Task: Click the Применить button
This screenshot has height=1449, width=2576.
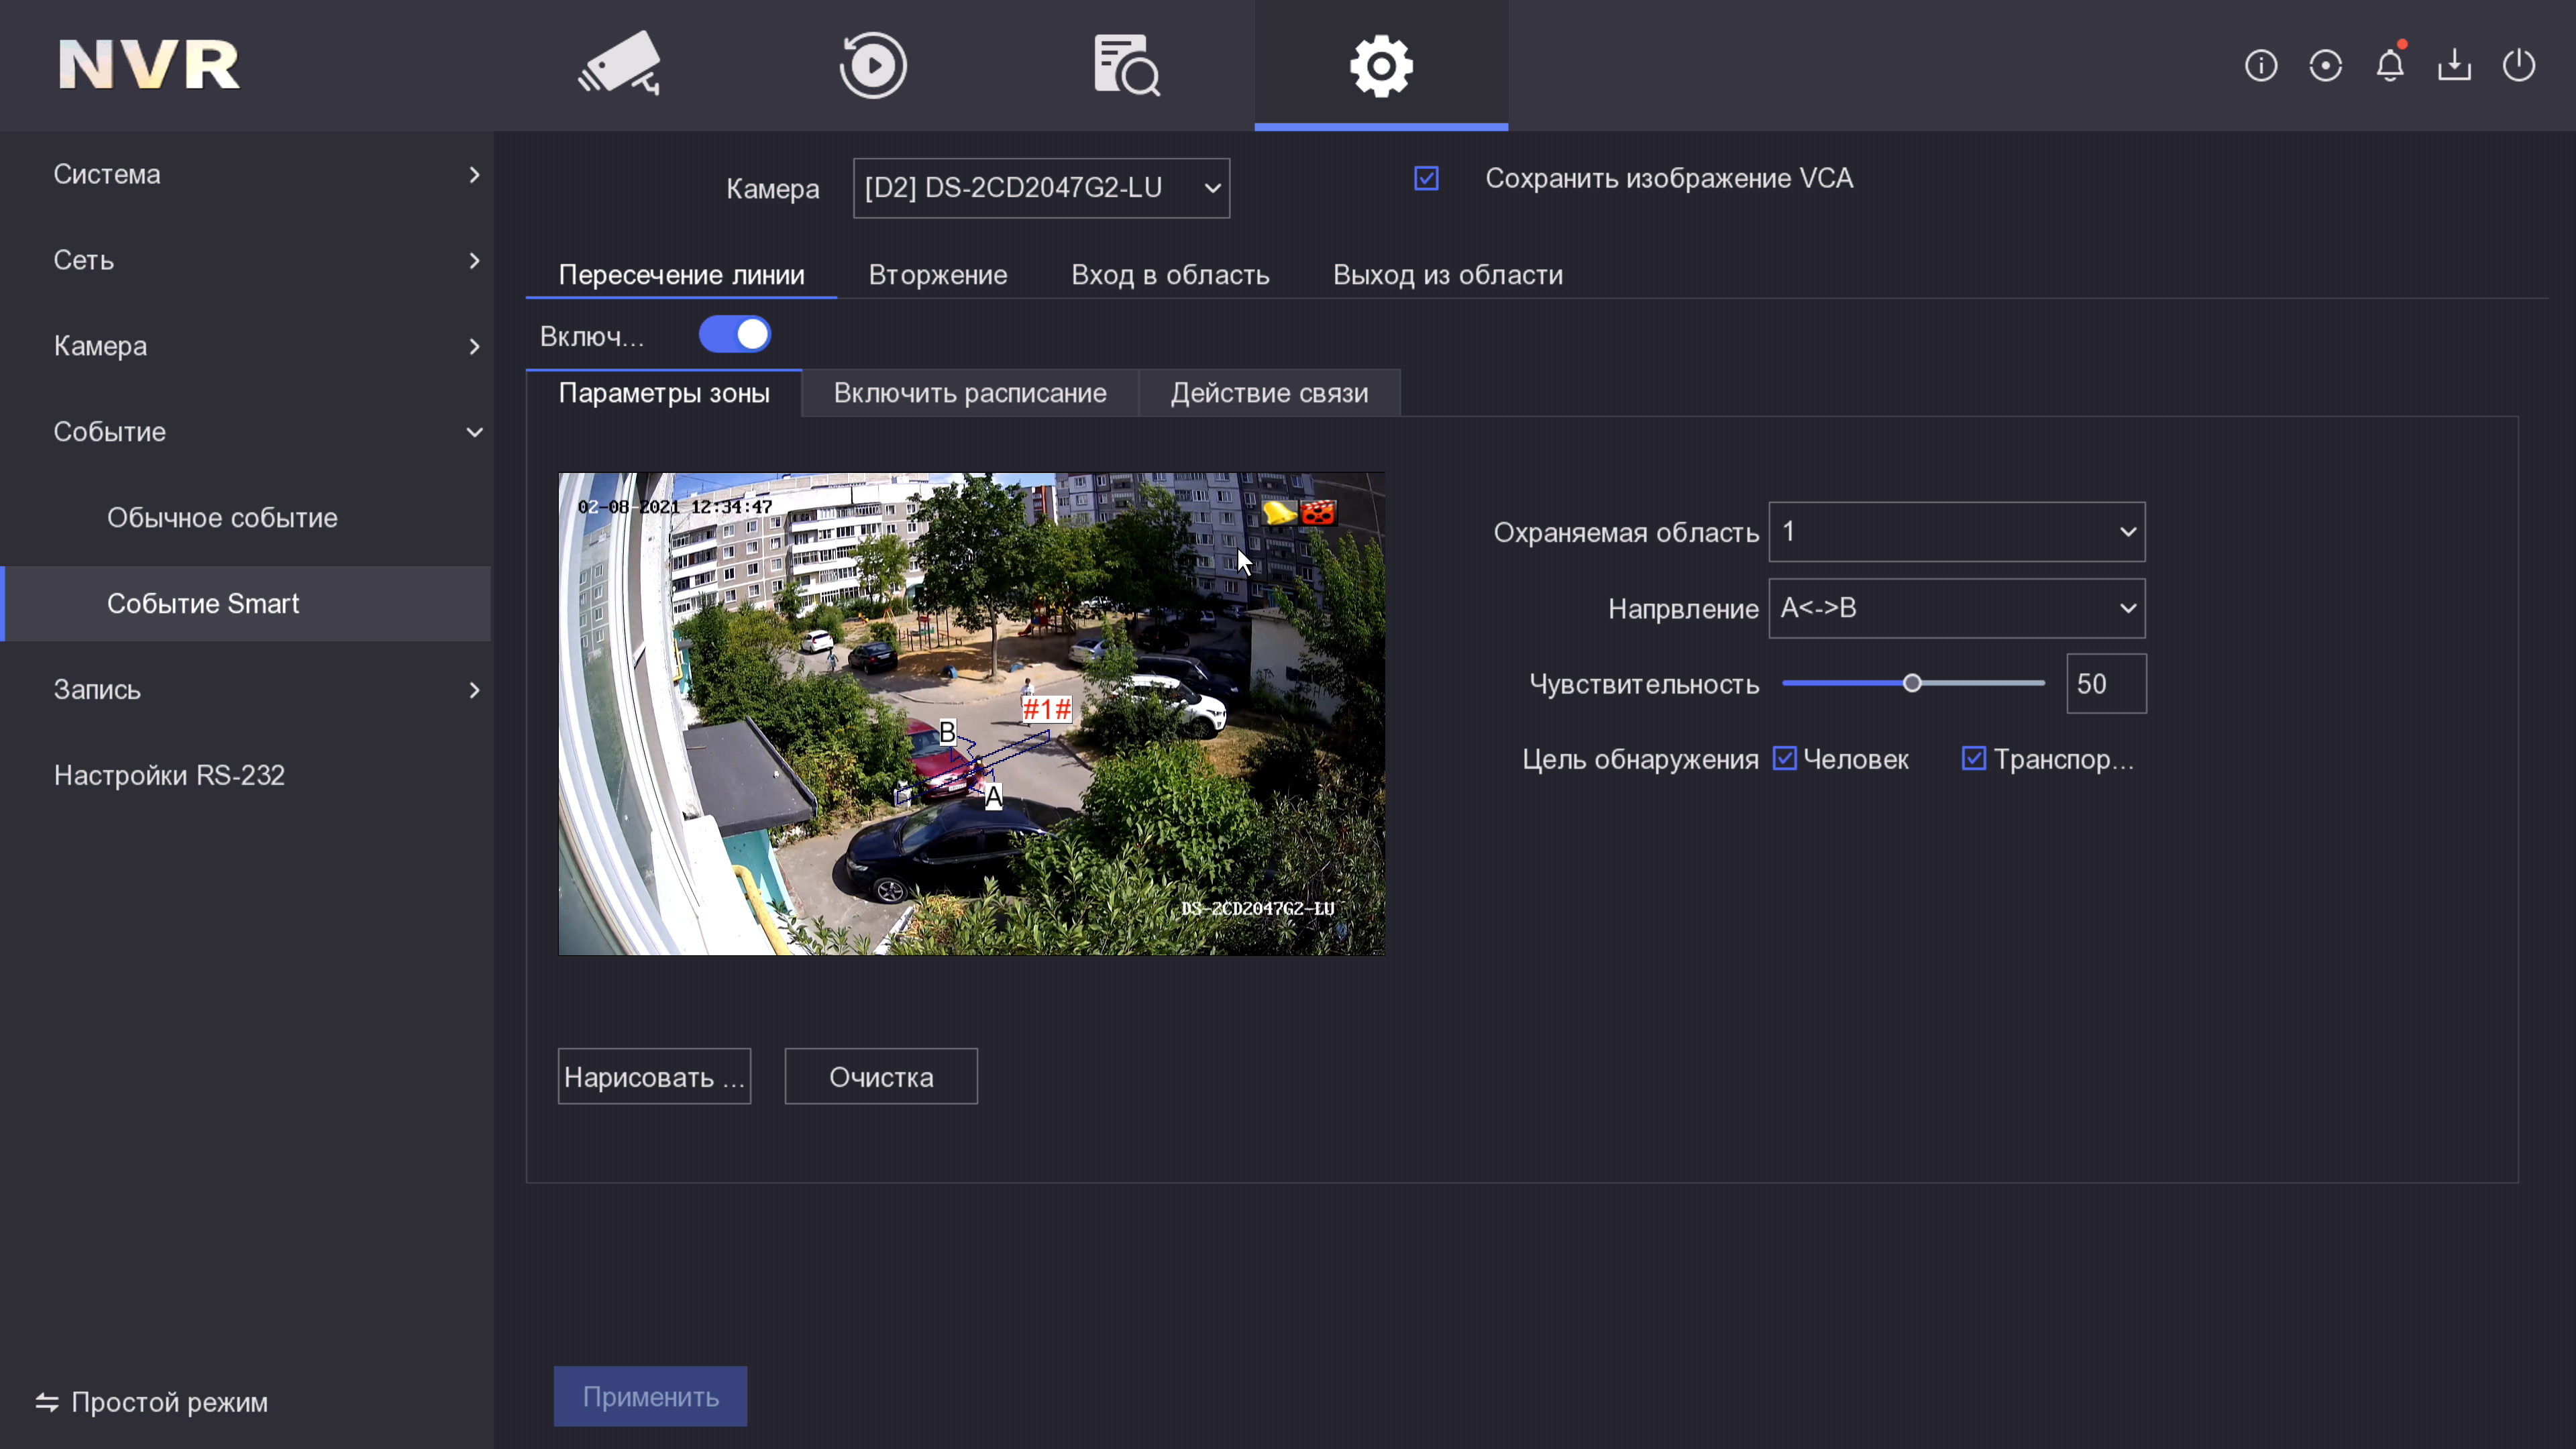Action: [650, 1396]
